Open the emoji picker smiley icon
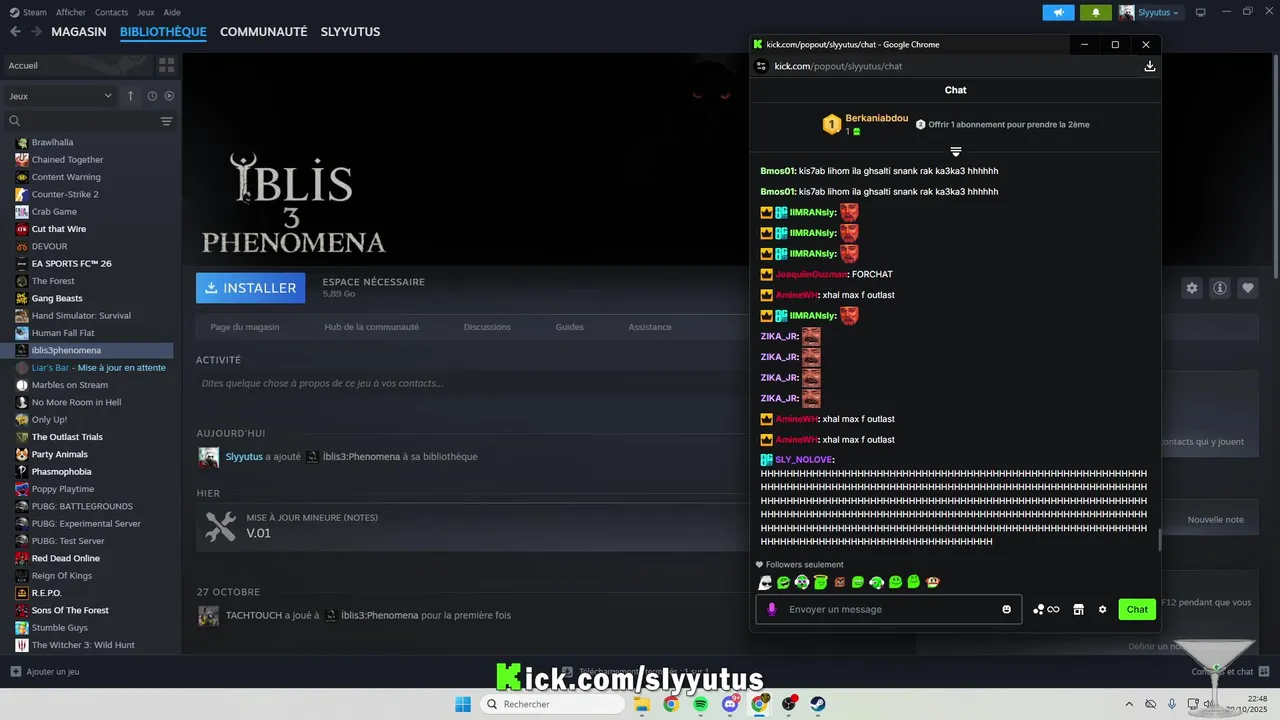Image resolution: width=1280 pixels, height=720 pixels. point(1006,609)
